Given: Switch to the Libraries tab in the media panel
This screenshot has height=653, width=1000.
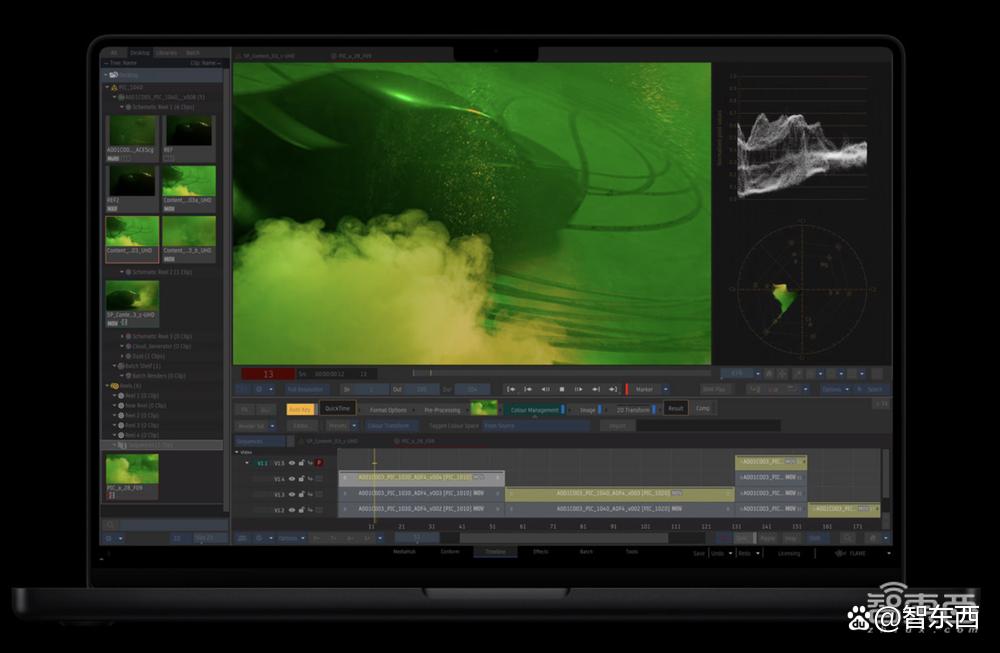Looking at the screenshot, I should click(x=167, y=53).
